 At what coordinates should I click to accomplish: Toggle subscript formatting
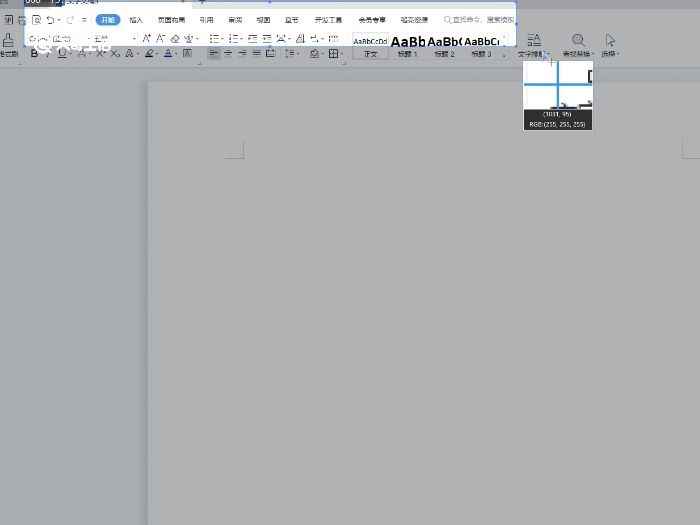click(x=115, y=54)
